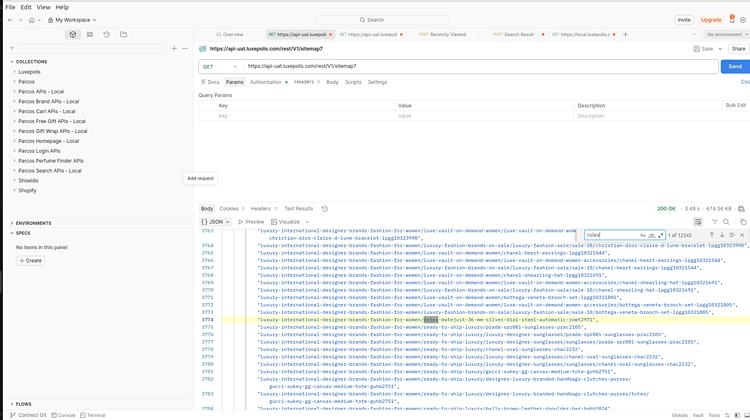750x420 pixels.
Task: Open the File menu
Action: (x=10, y=7)
